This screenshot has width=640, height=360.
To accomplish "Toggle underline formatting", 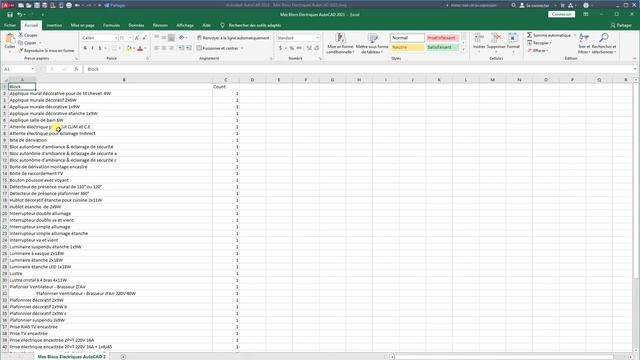I will (x=100, y=48).
